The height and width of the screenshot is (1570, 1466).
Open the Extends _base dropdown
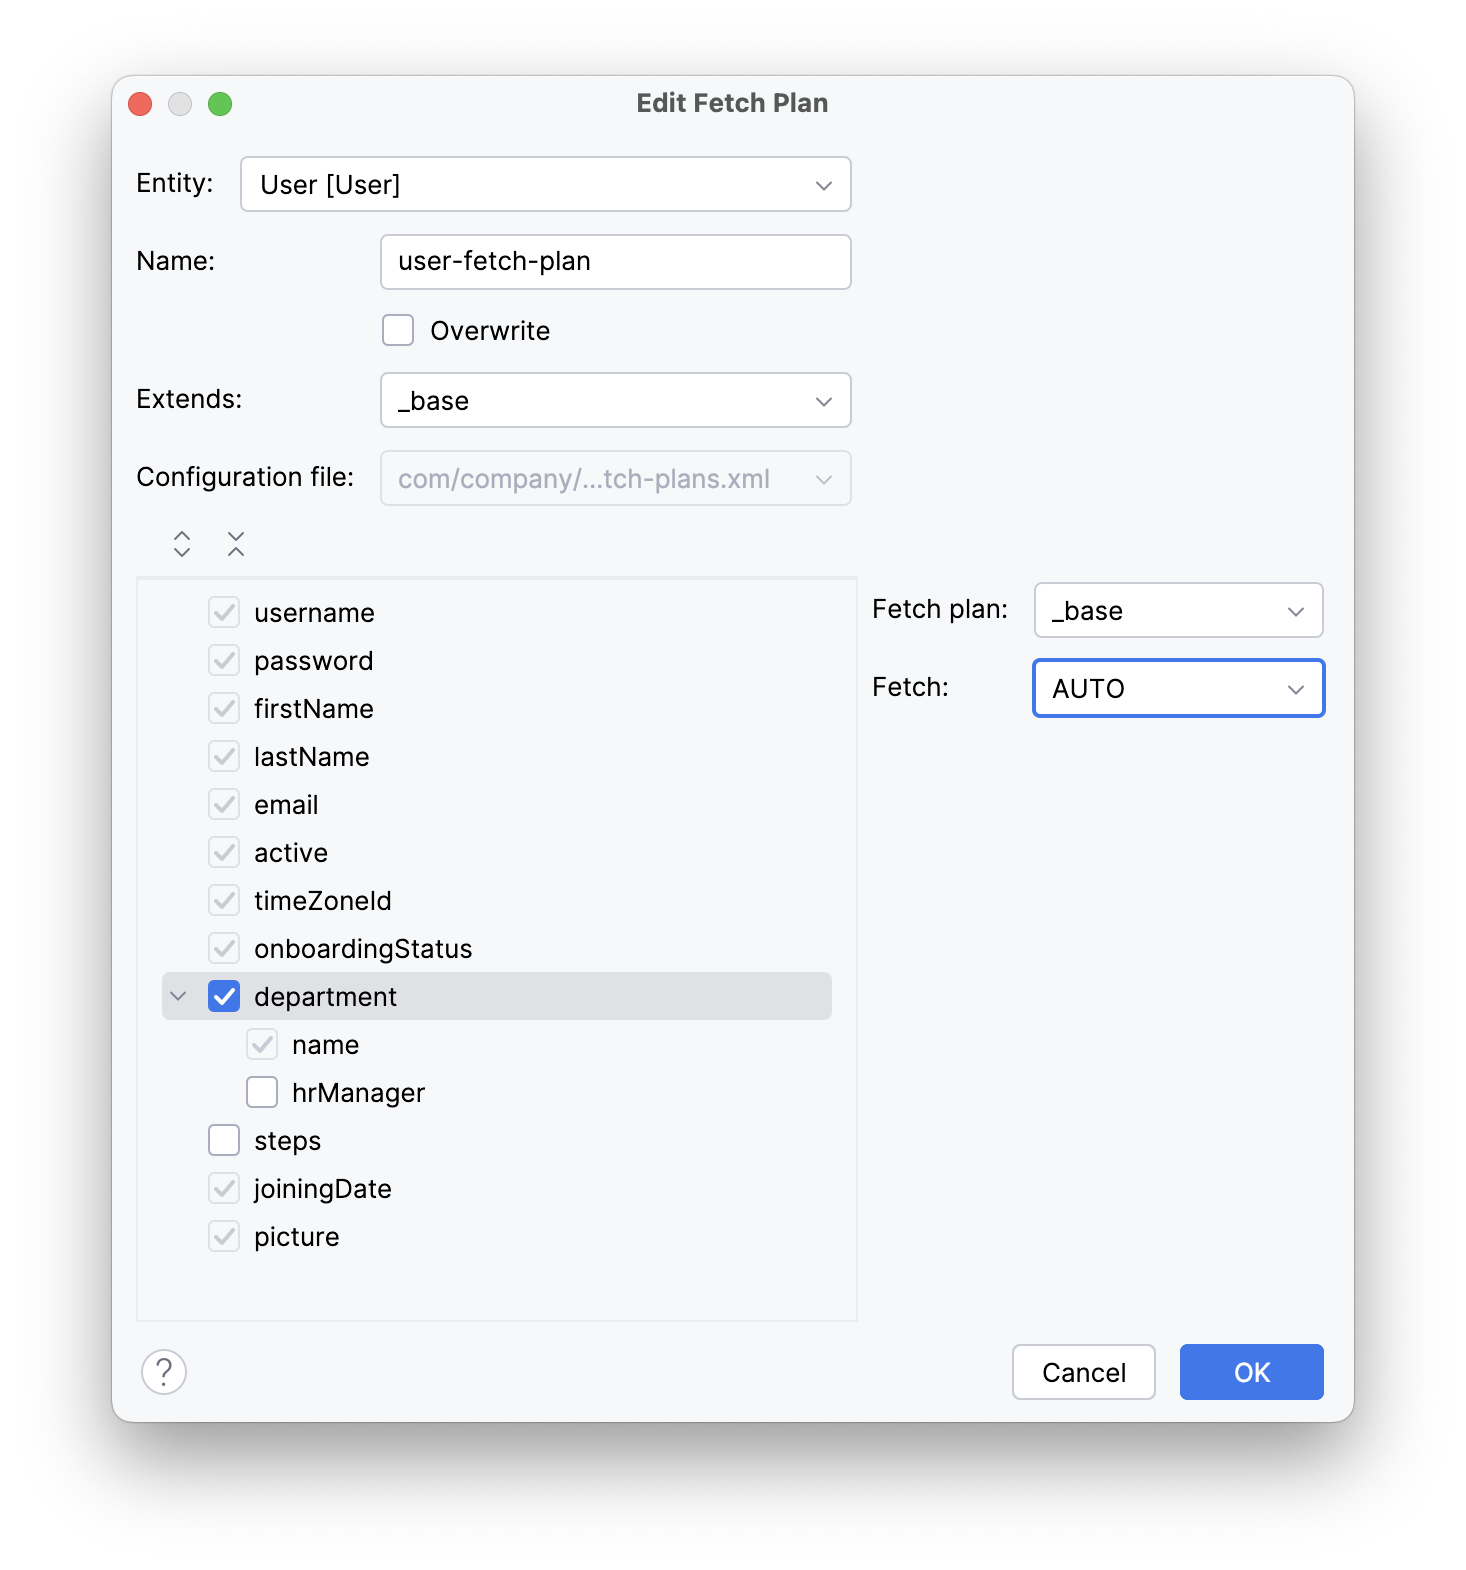(x=615, y=400)
